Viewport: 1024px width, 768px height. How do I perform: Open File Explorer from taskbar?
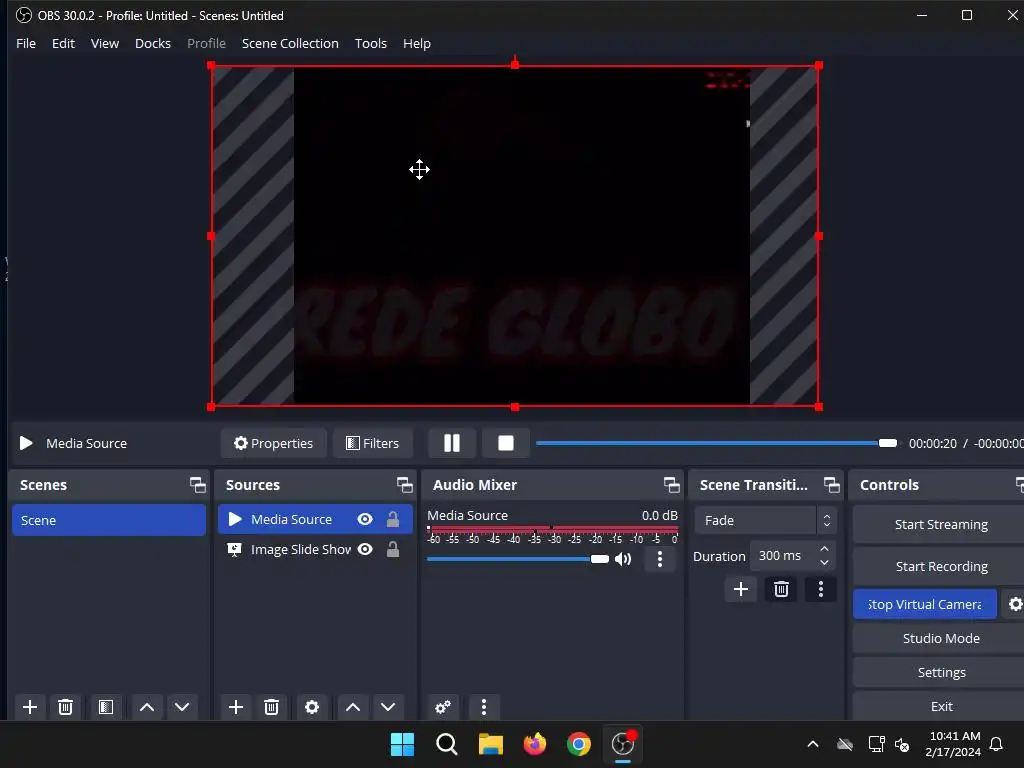tap(490, 744)
